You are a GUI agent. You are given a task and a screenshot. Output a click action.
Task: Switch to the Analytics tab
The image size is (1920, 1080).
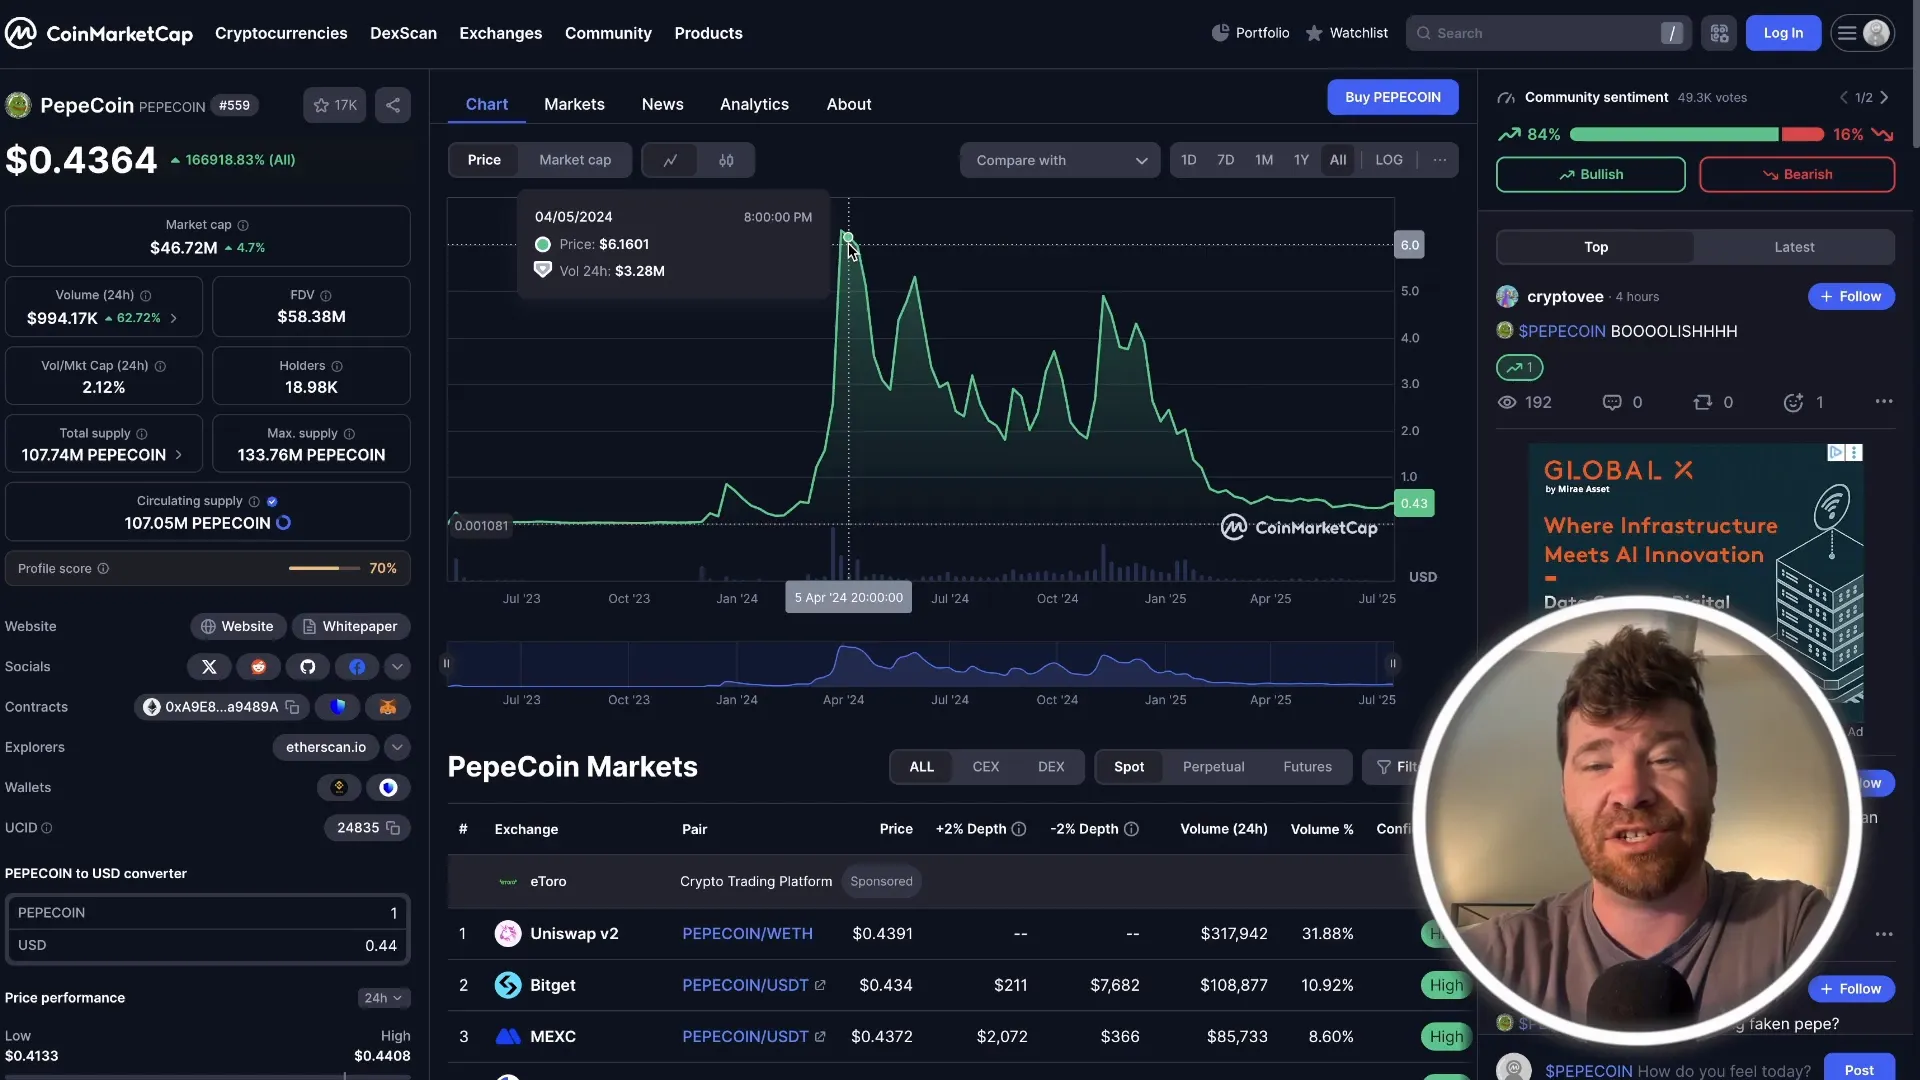click(x=754, y=104)
